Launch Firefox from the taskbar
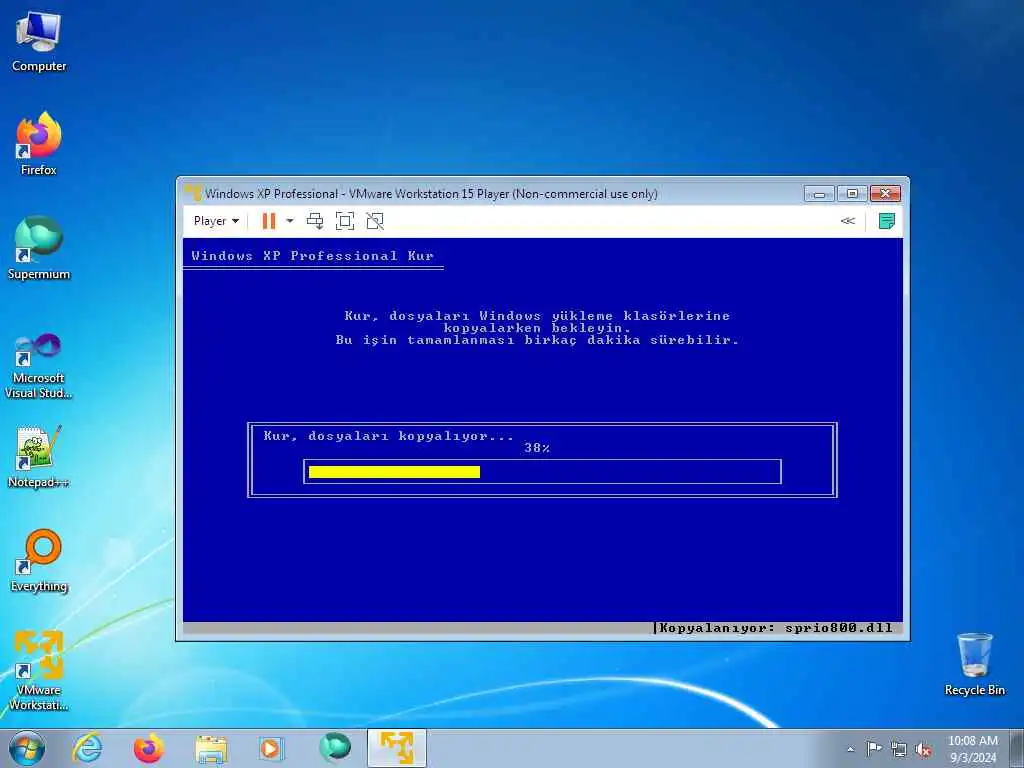The image size is (1024, 768). (149, 748)
